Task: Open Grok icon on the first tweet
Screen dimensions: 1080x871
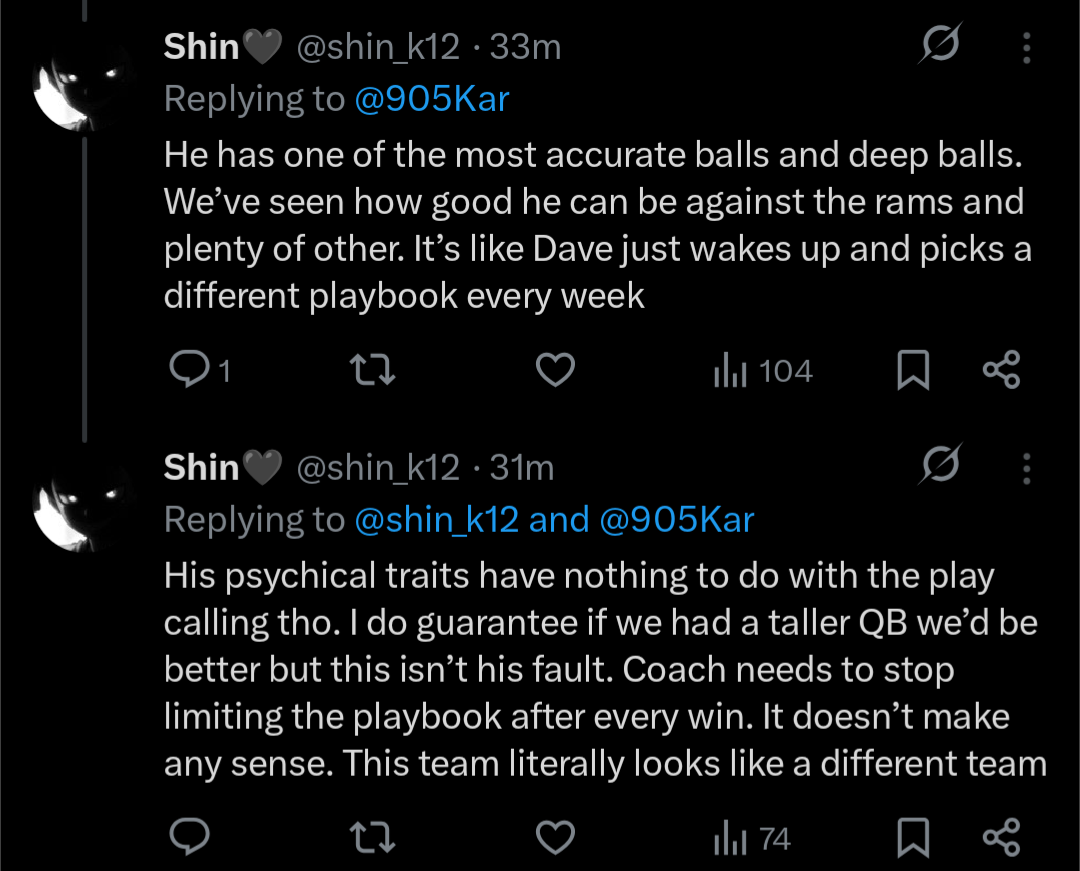Action: 942,45
